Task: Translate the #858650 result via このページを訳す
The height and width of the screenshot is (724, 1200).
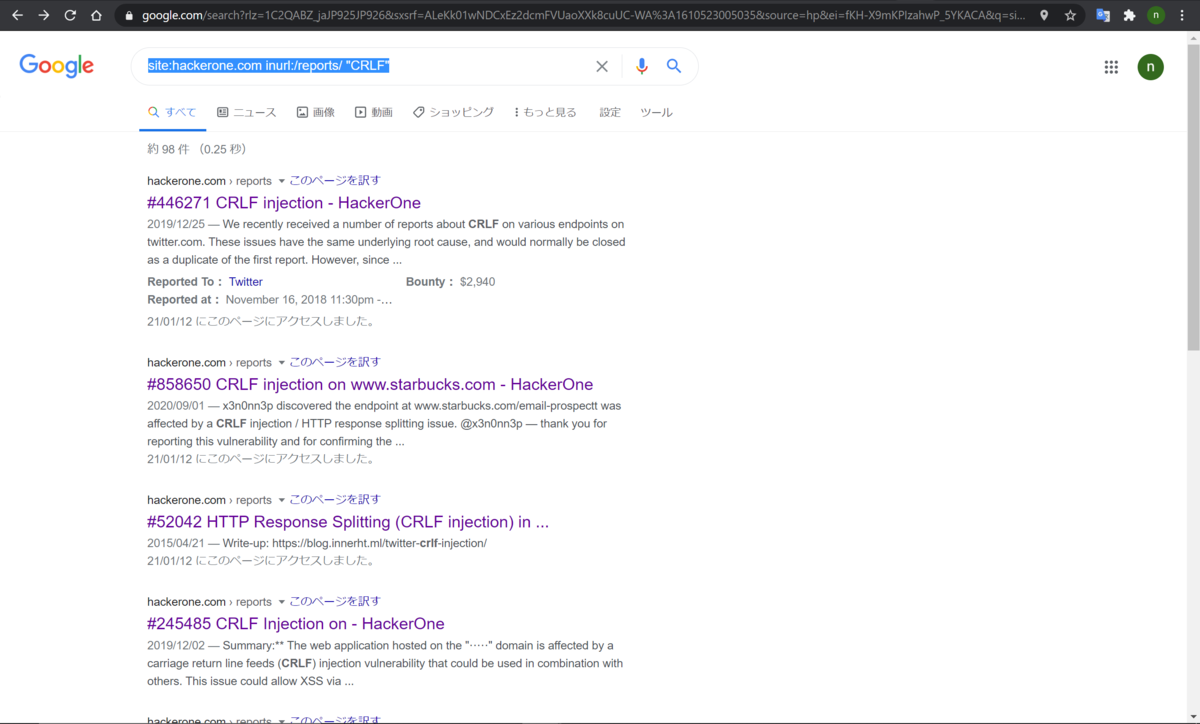Action: click(335, 362)
